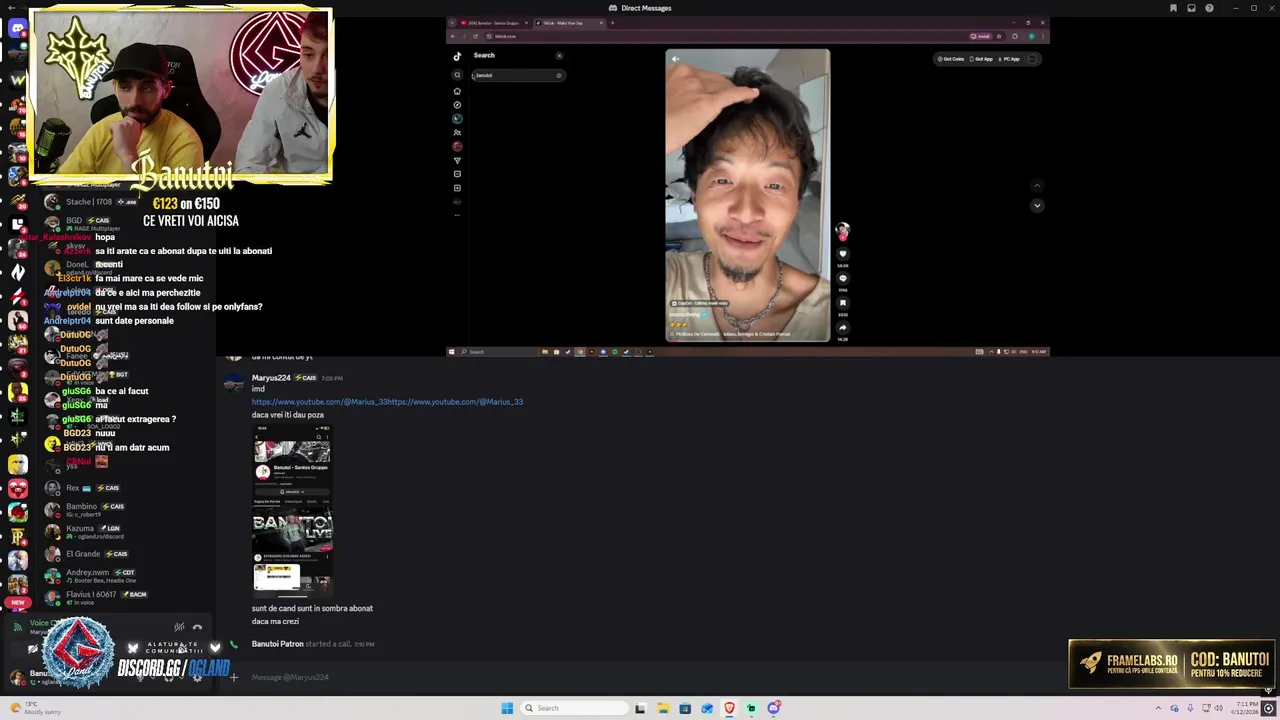Toggle TikTok video mute speaker in stream

(x=675, y=59)
